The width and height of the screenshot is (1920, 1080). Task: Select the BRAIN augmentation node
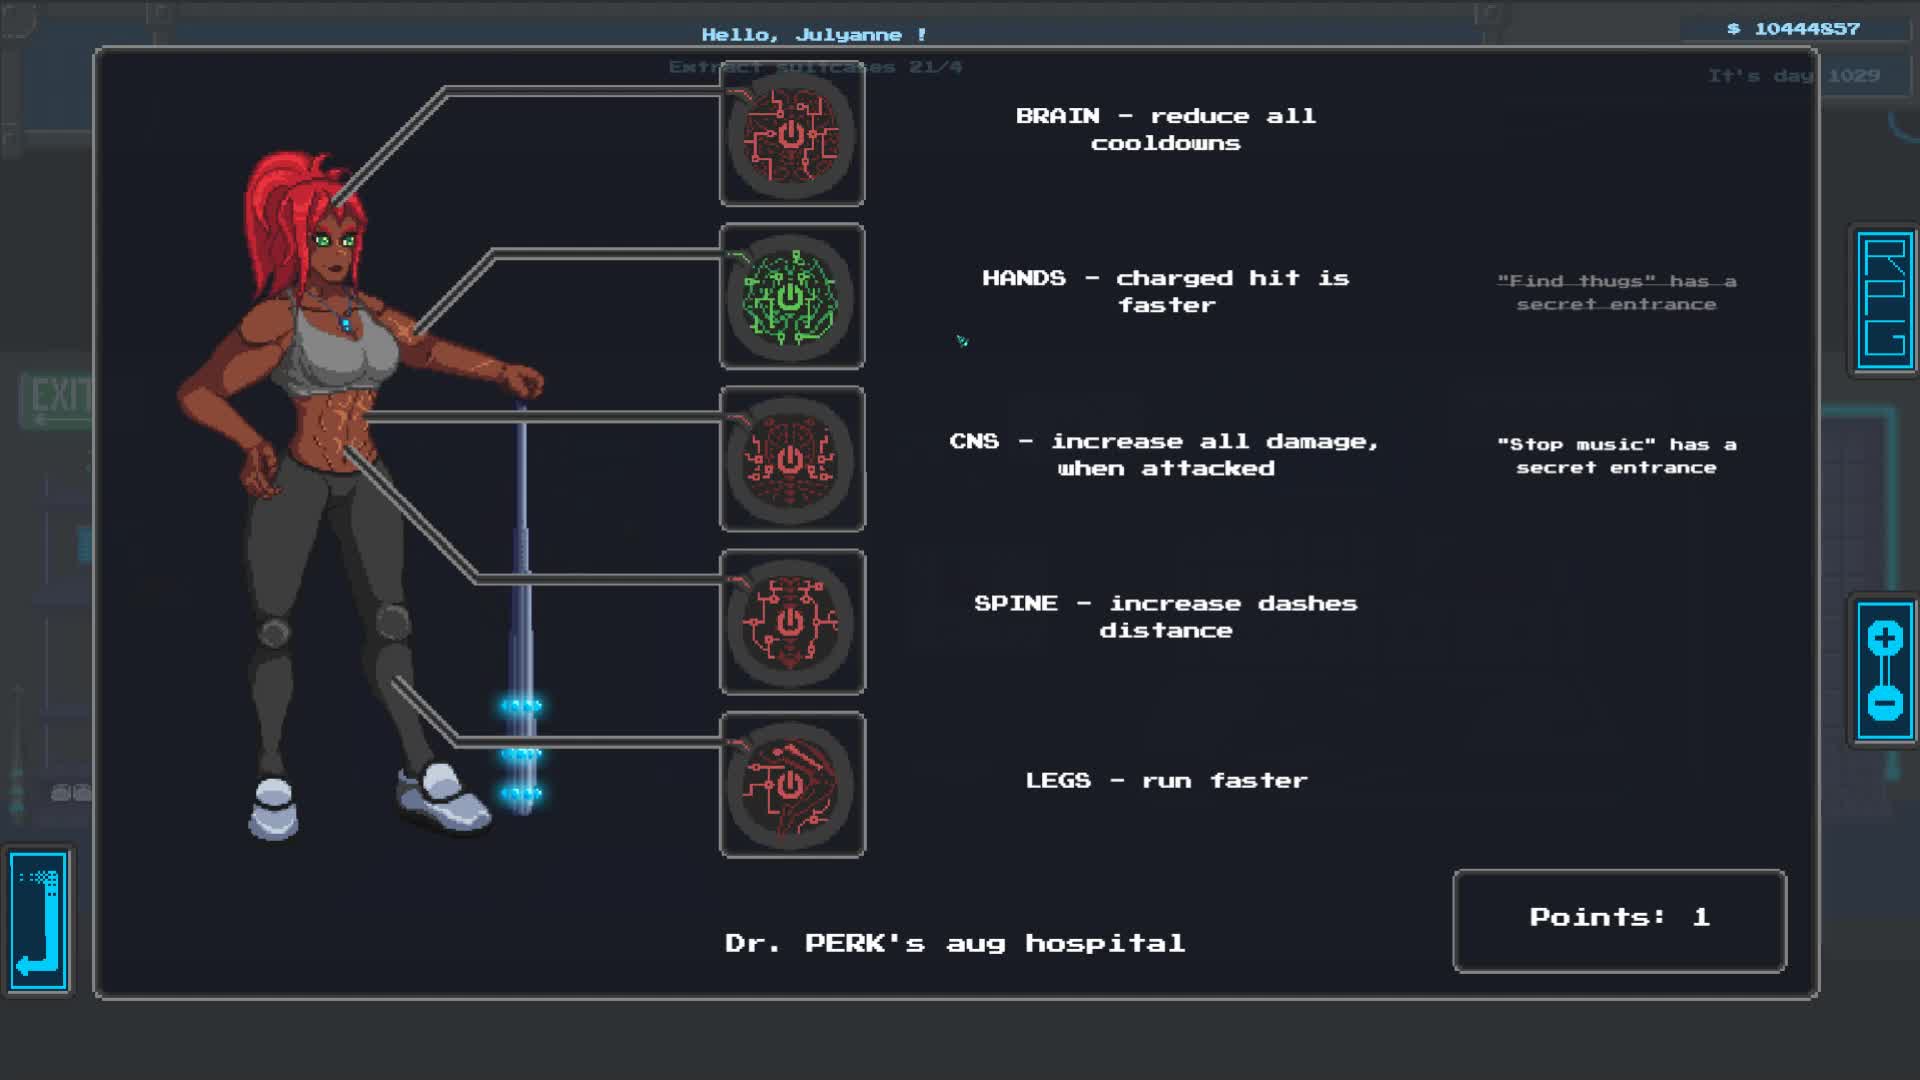(791, 137)
